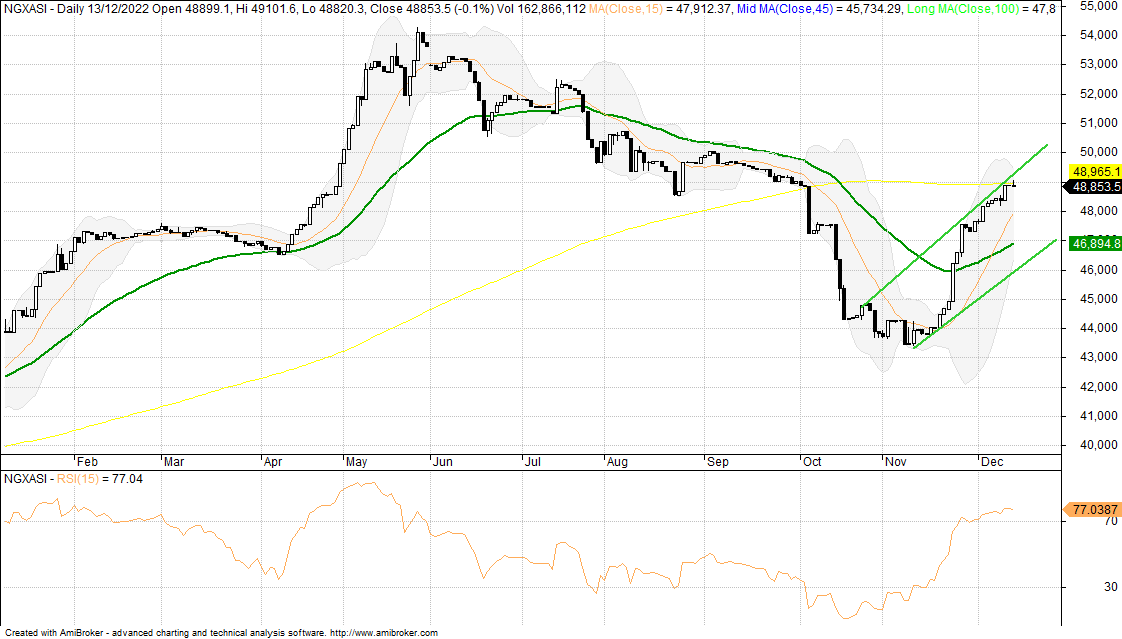Click the Jun label on the time axis

tap(443, 462)
